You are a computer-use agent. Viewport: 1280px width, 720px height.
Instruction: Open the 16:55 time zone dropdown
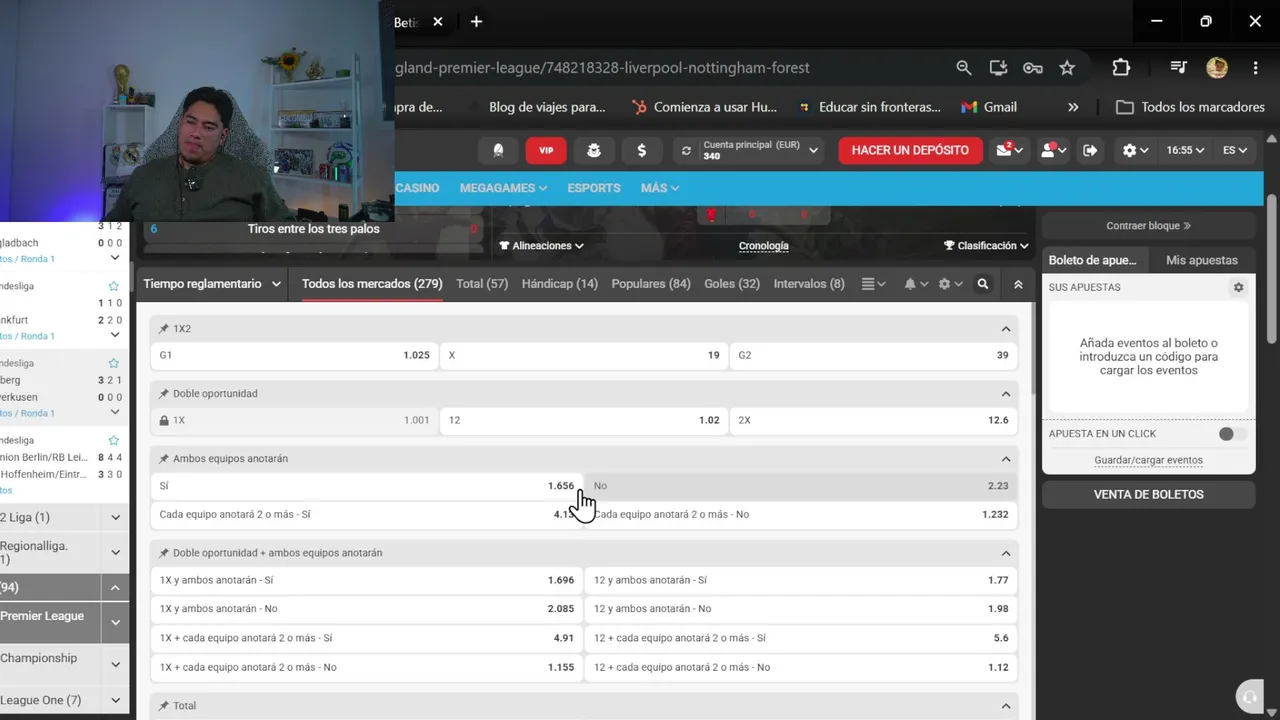(x=1185, y=150)
